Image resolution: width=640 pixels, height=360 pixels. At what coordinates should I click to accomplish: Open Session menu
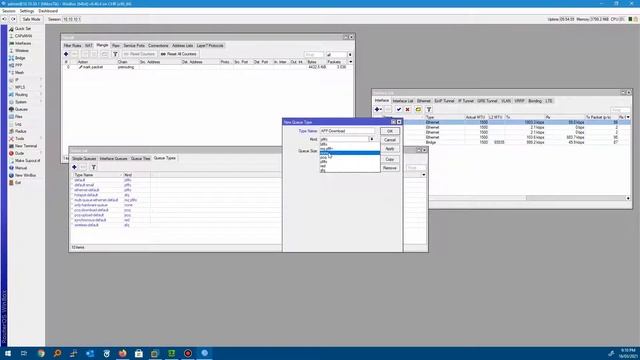tap(9, 11)
